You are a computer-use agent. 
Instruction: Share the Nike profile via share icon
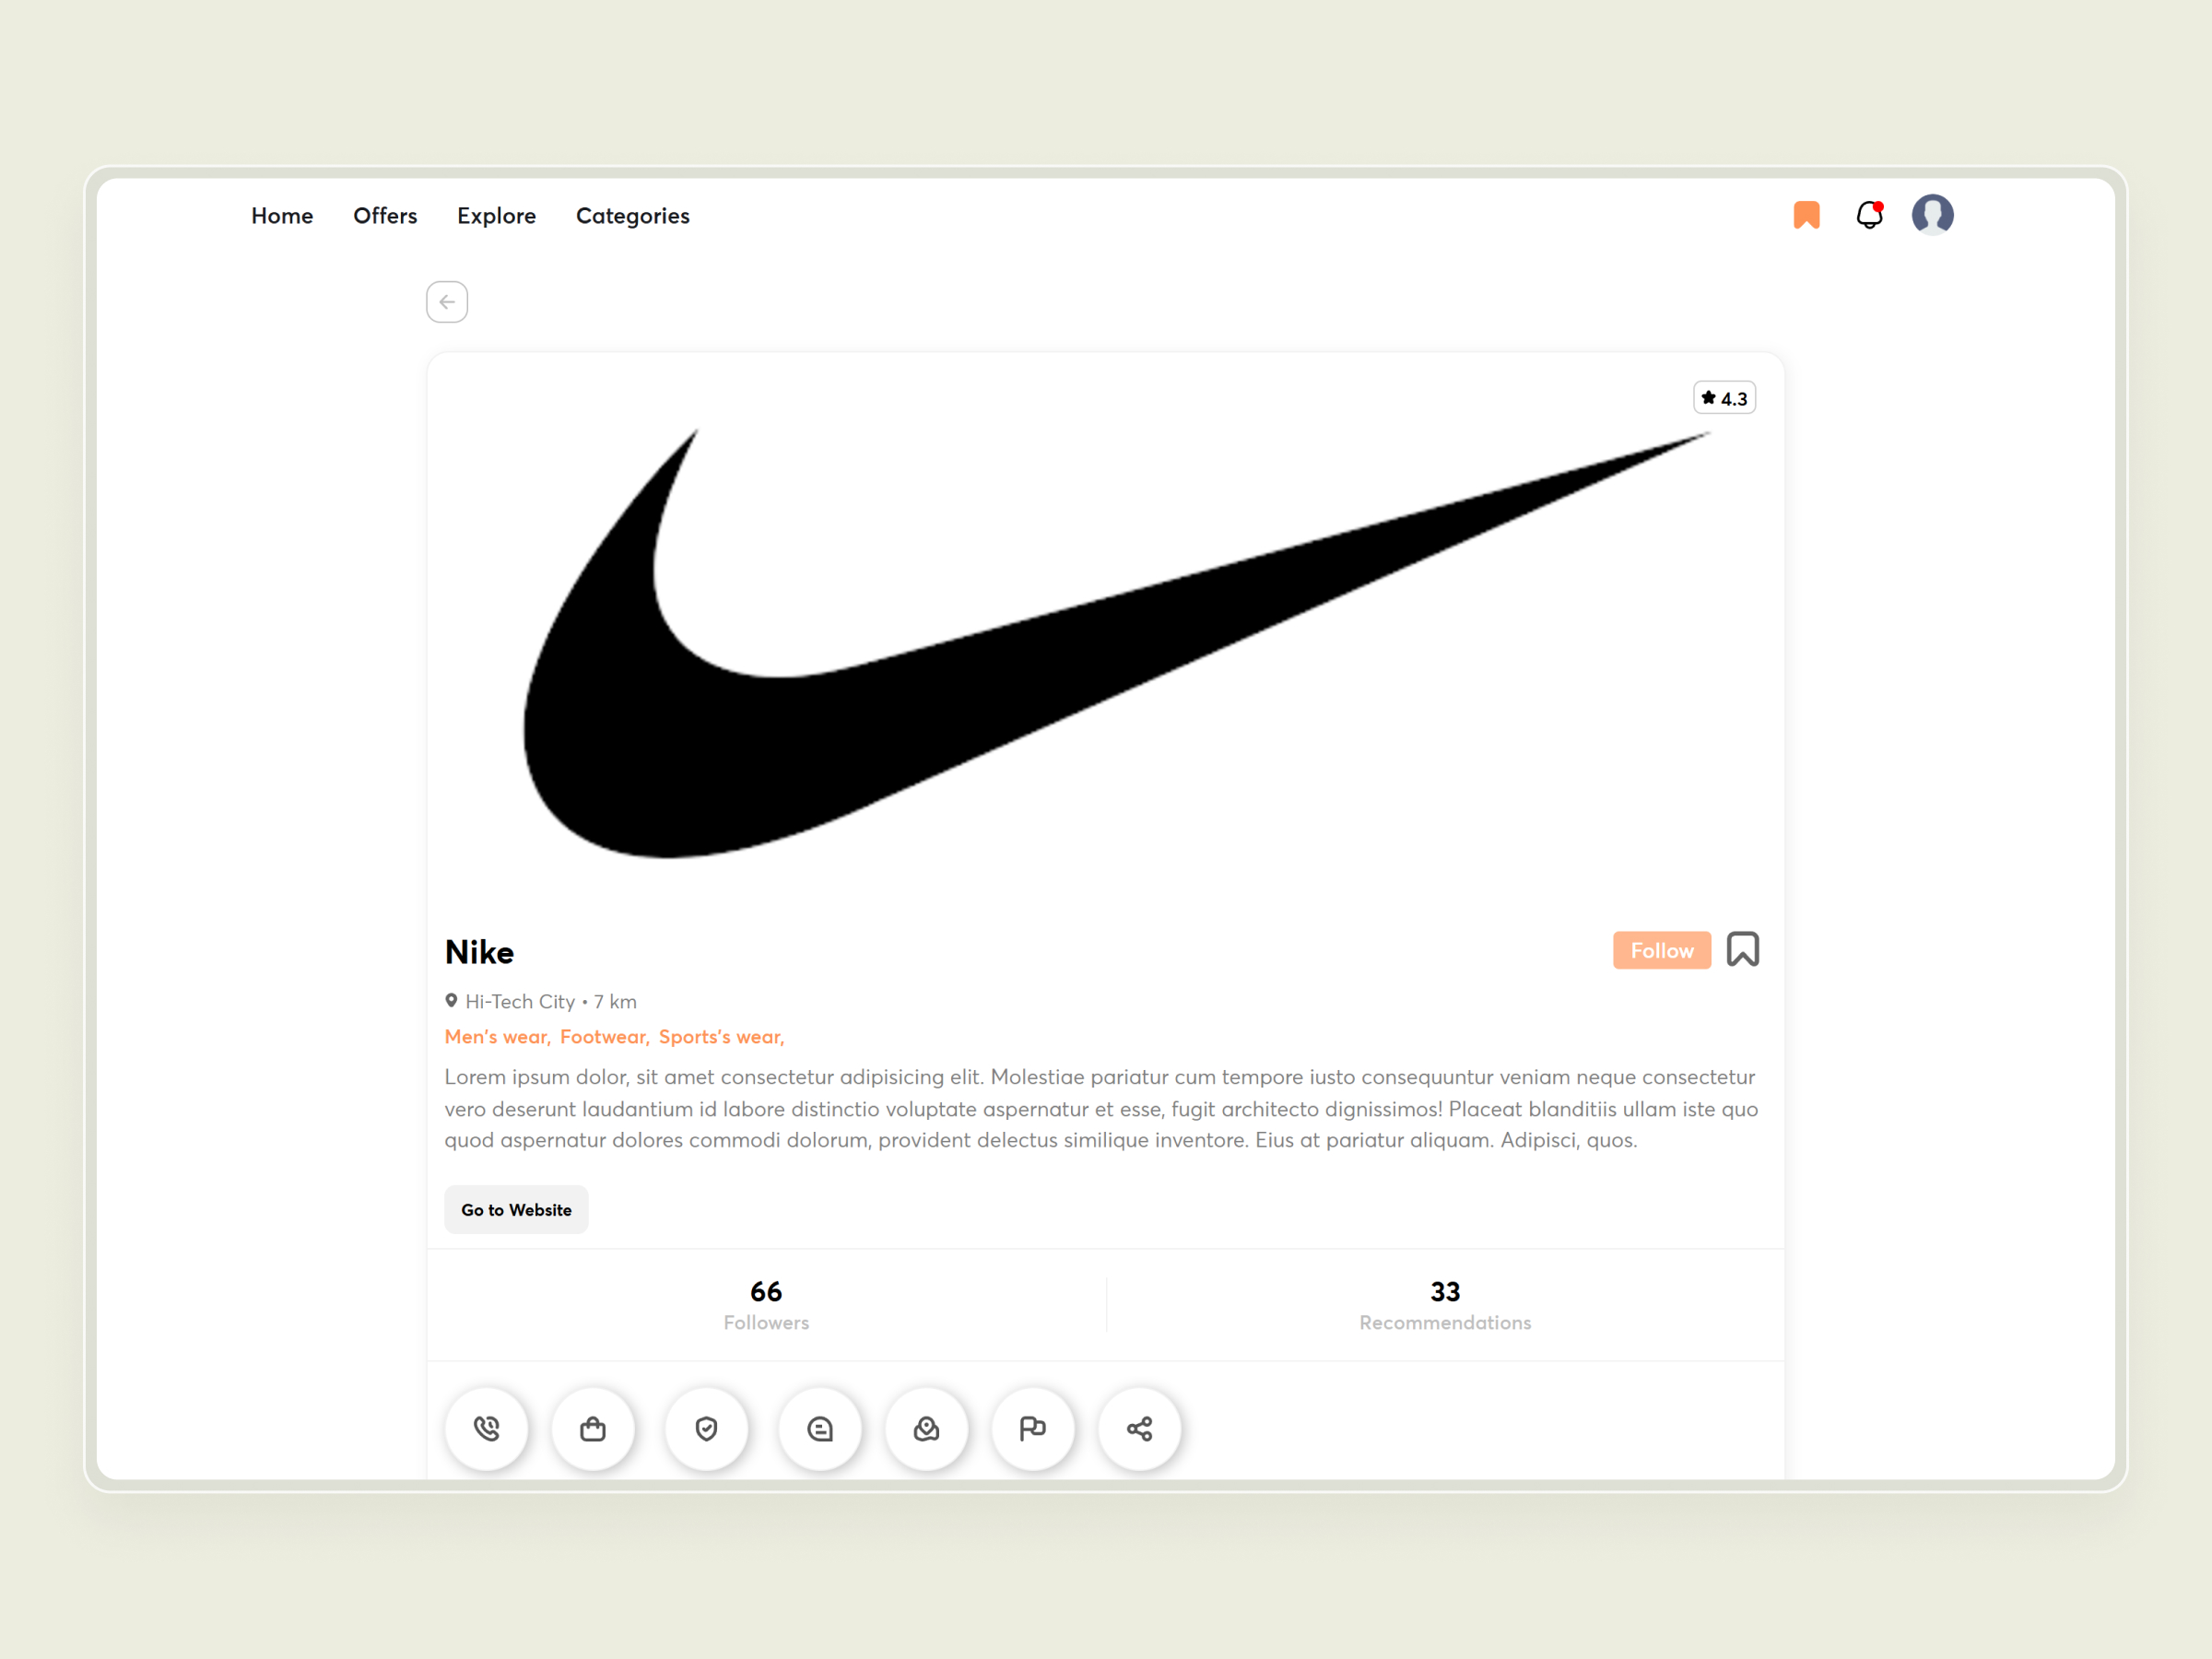point(1139,1429)
